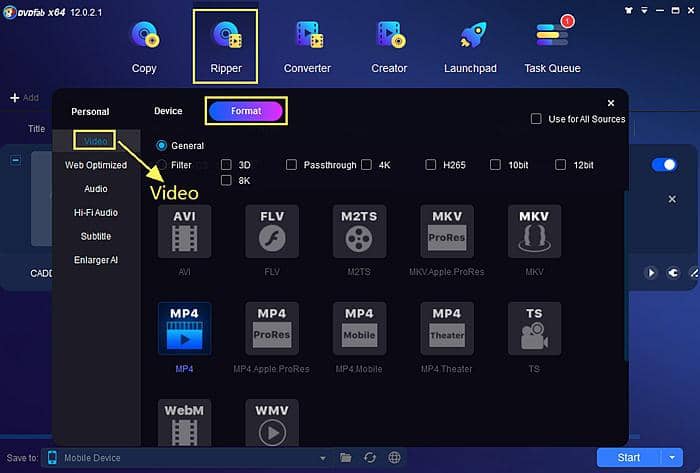Viewport: 700px width, 473px height.
Task: Enable the 12bit filter checkbox
Action: click(x=560, y=165)
